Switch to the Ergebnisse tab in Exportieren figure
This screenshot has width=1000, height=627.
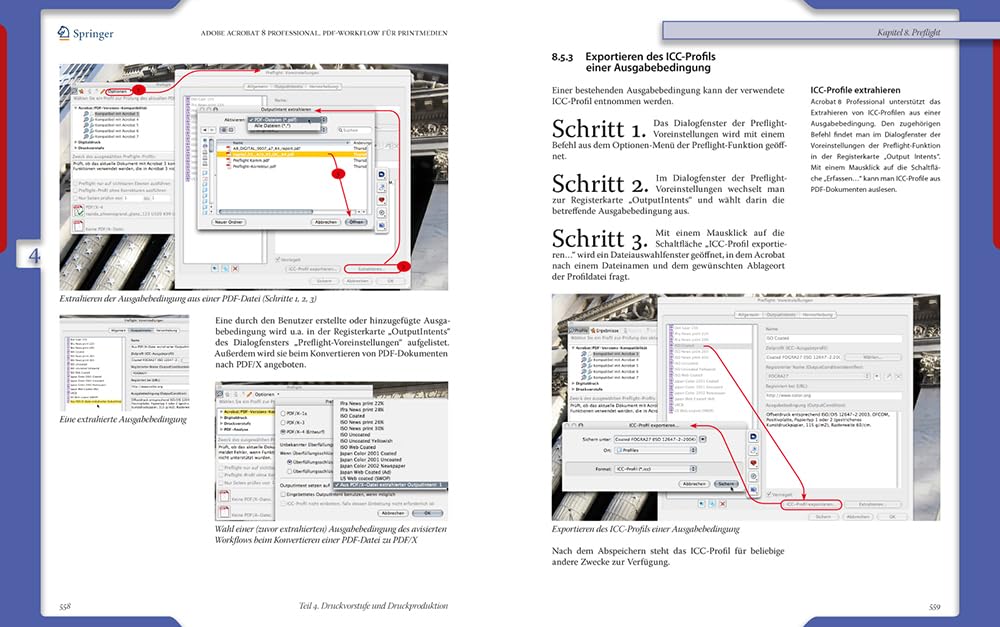point(605,330)
